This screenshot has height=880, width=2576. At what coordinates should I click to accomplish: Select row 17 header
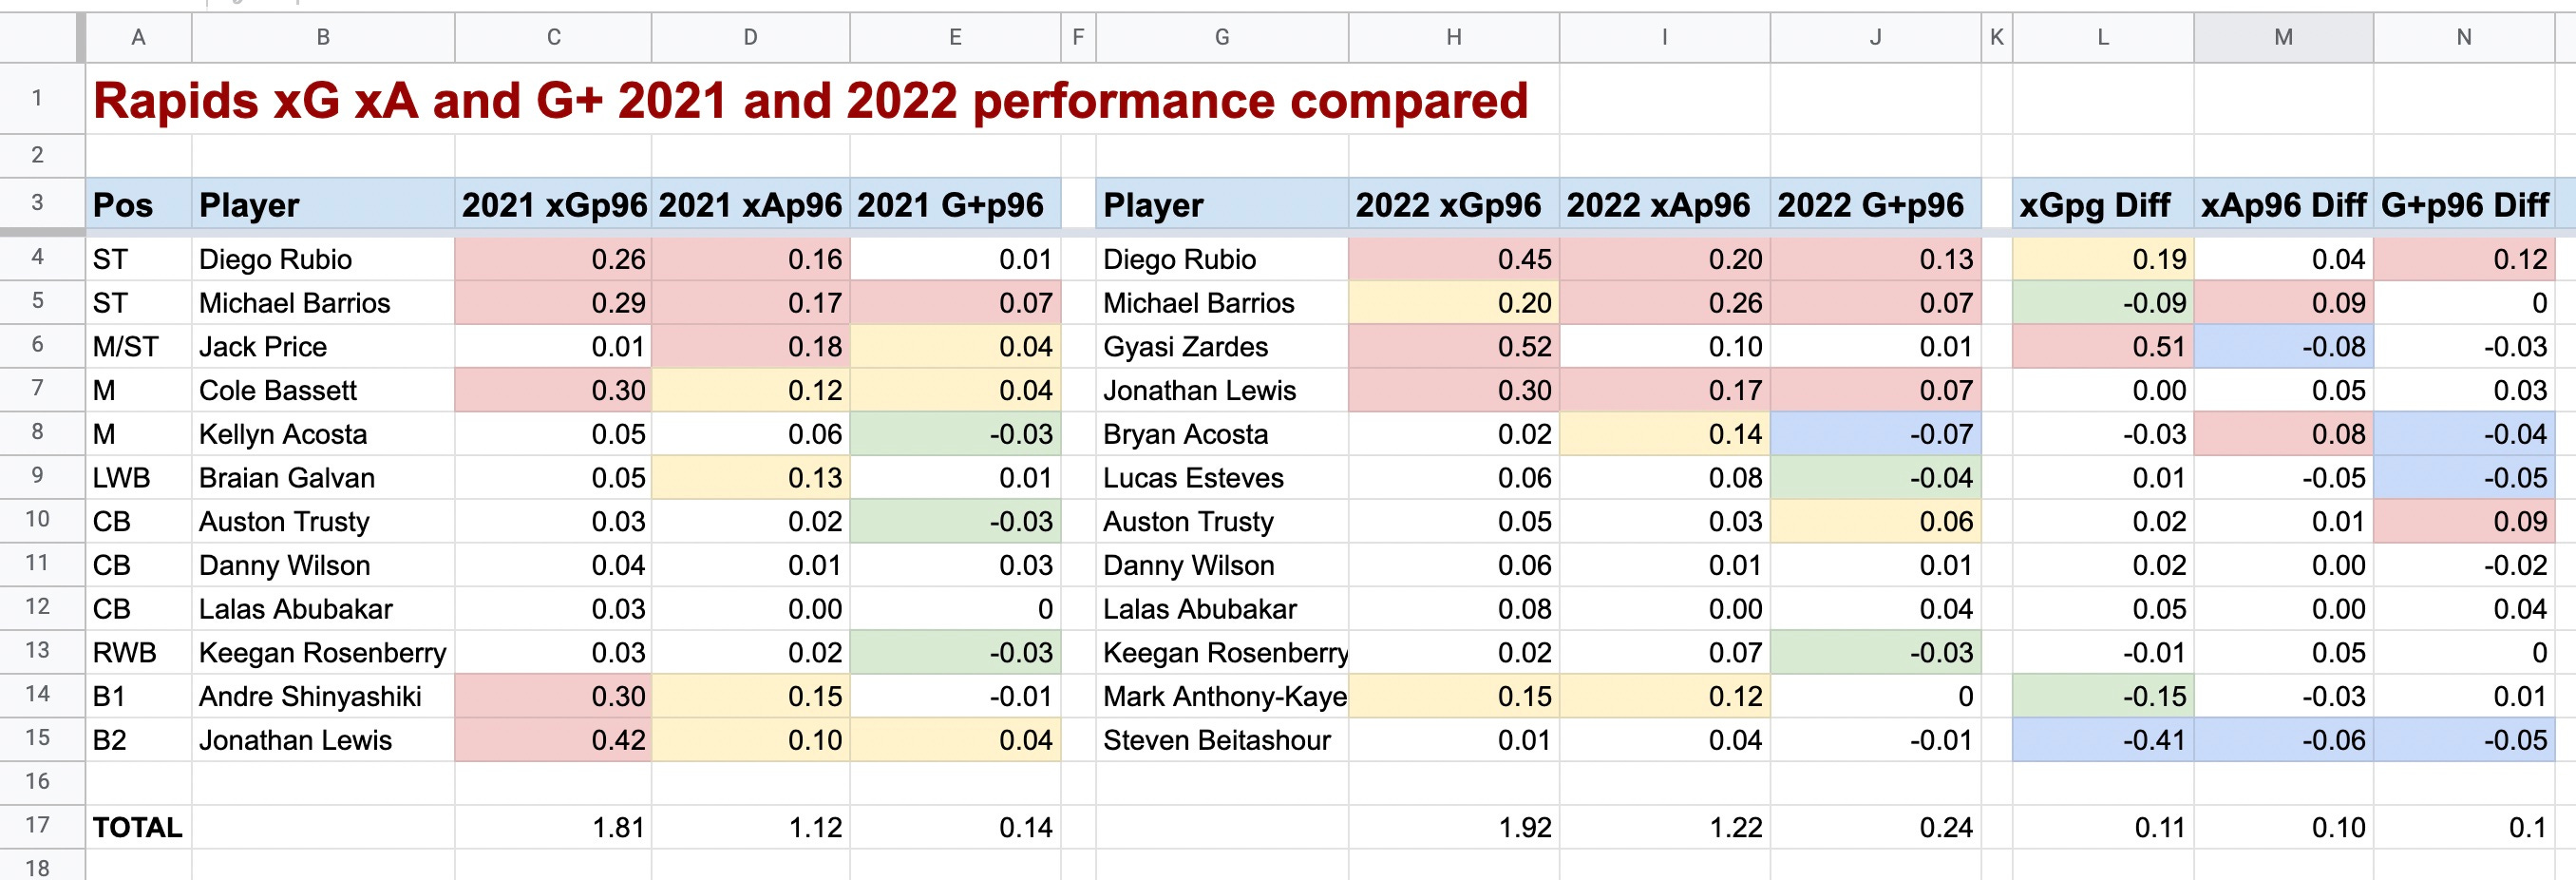[40, 827]
